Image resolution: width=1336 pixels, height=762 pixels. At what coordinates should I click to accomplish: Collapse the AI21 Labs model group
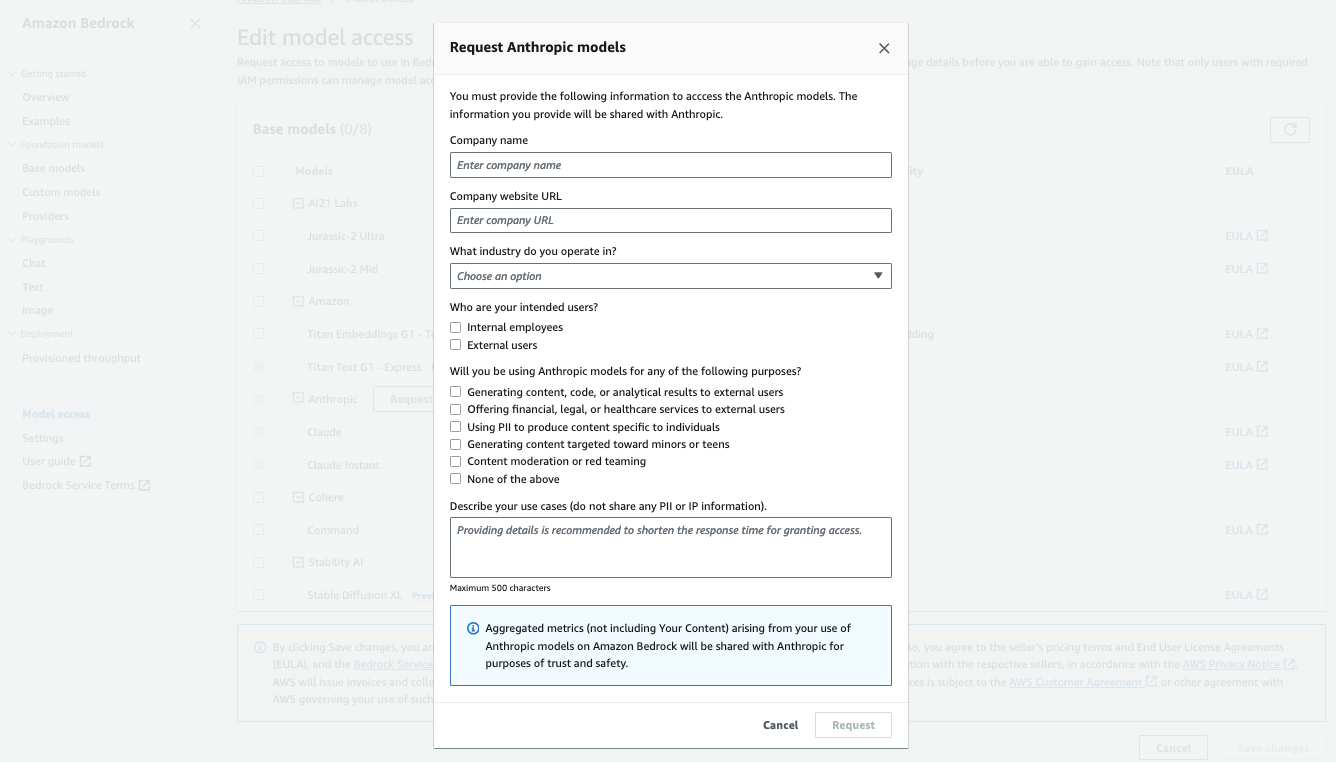pos(298,203)
